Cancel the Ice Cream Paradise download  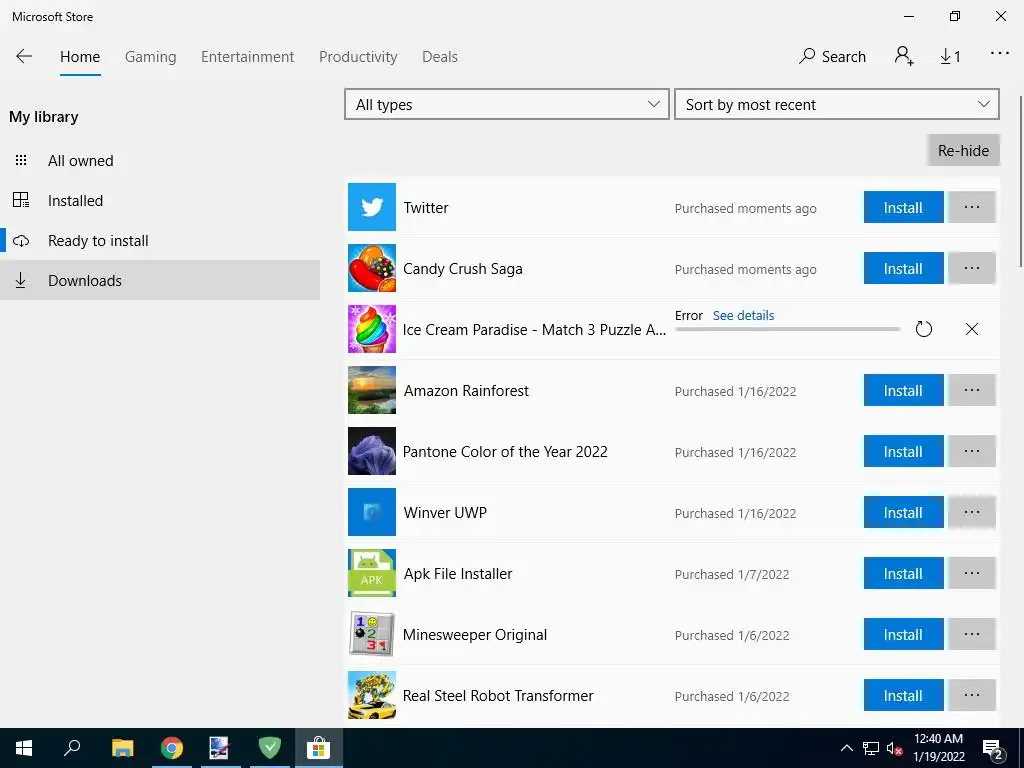(972, 329)
